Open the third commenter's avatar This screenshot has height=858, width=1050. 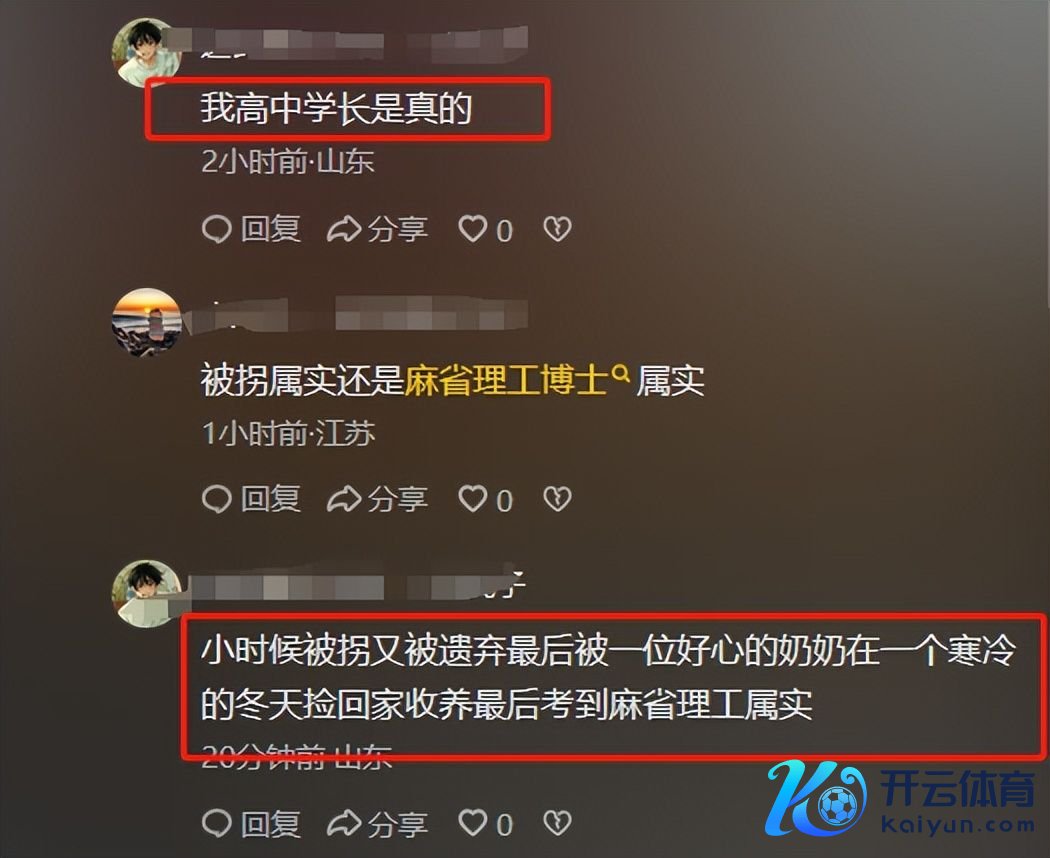(x=146, y=593)
